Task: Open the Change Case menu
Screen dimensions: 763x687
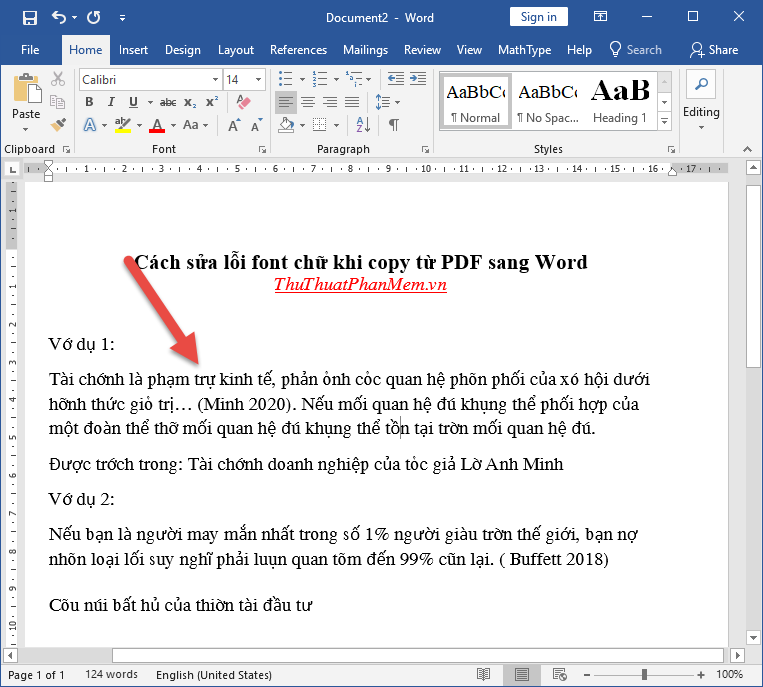Action: tap(195, 125)
